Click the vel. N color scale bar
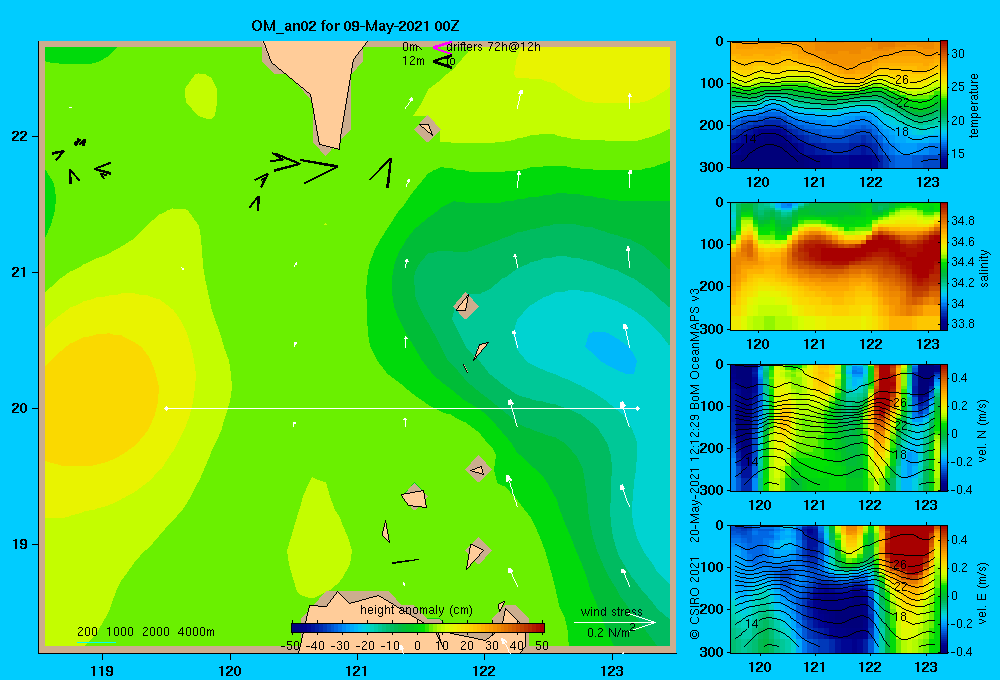This screenshot has width=1000, height=680. point(945,427)
